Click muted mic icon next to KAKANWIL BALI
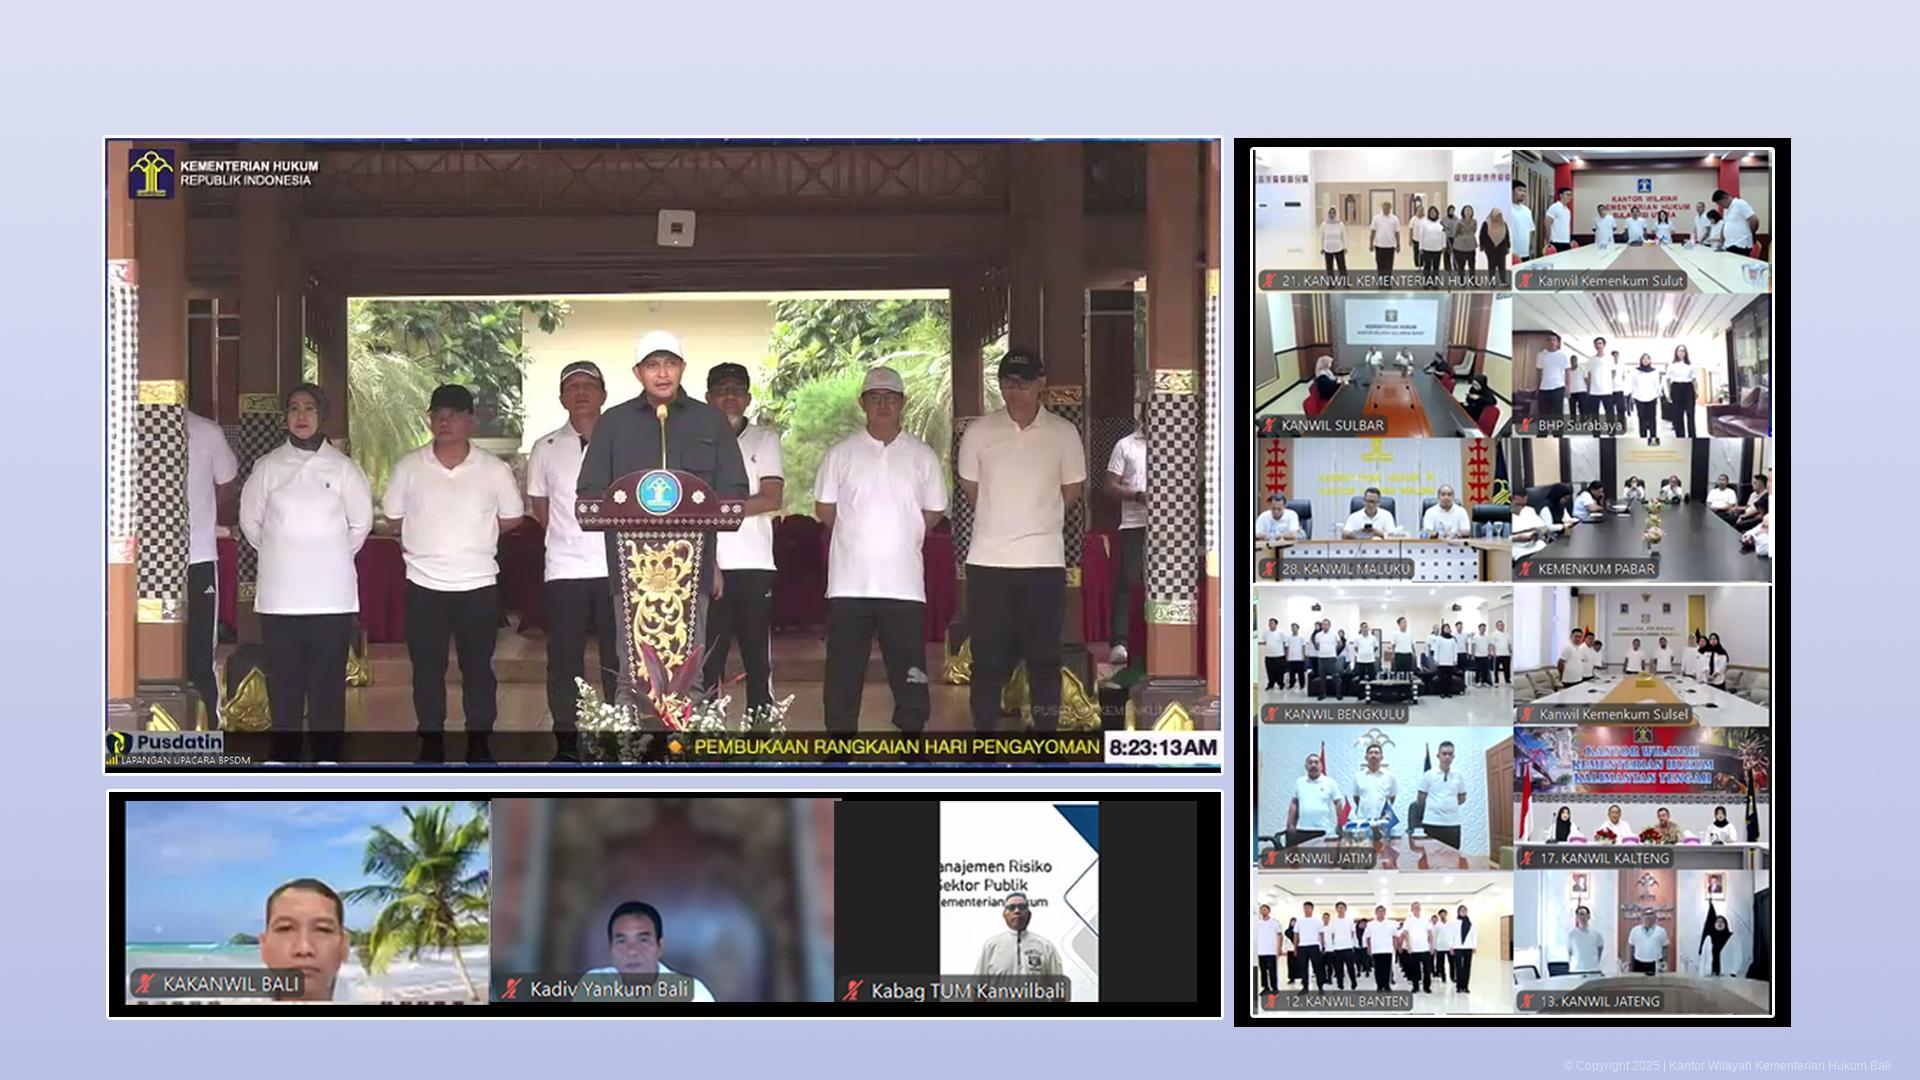This screenshot has height=1080, width=1920. [146, 984]
